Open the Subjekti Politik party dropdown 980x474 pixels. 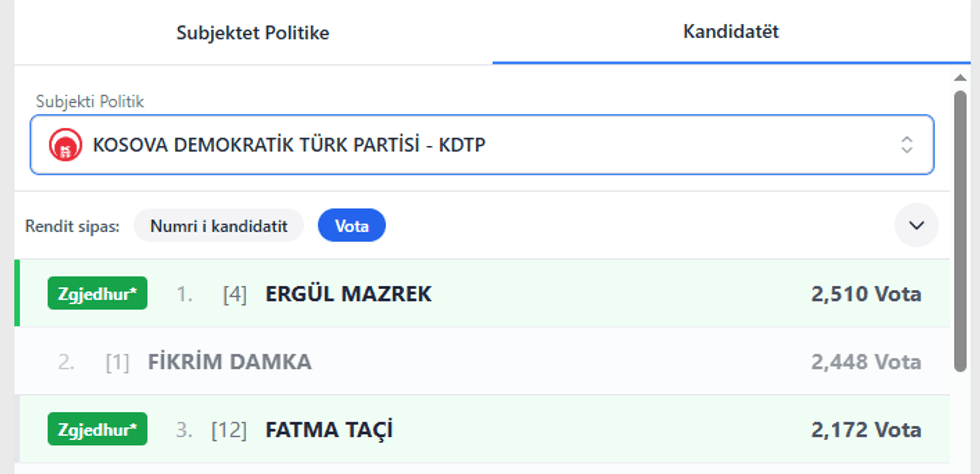480,145
